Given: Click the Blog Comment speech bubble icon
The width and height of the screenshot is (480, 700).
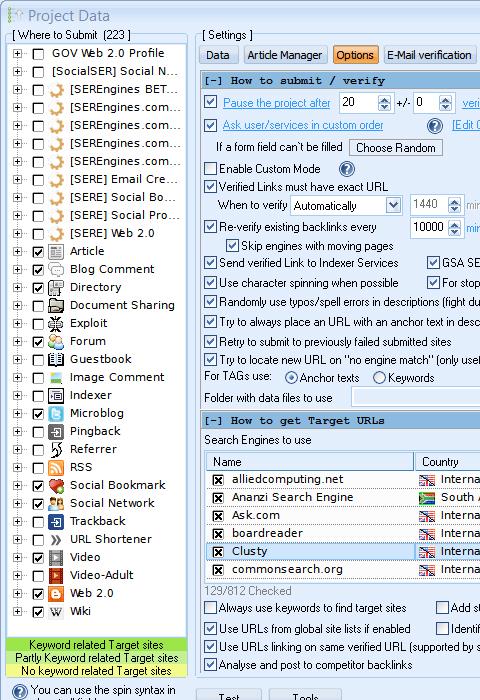Looking at the screenshot, I should tap(56, 270).
